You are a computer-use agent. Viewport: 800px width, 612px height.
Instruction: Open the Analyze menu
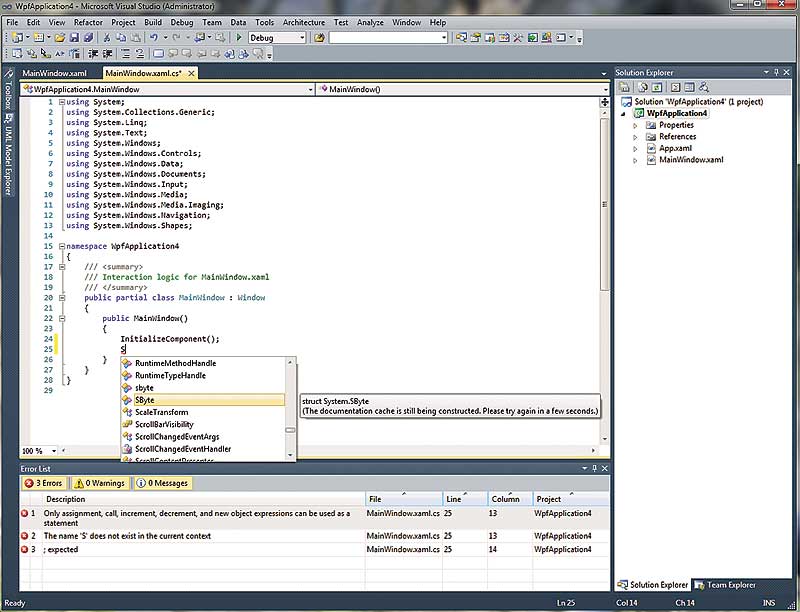point(370,22)
